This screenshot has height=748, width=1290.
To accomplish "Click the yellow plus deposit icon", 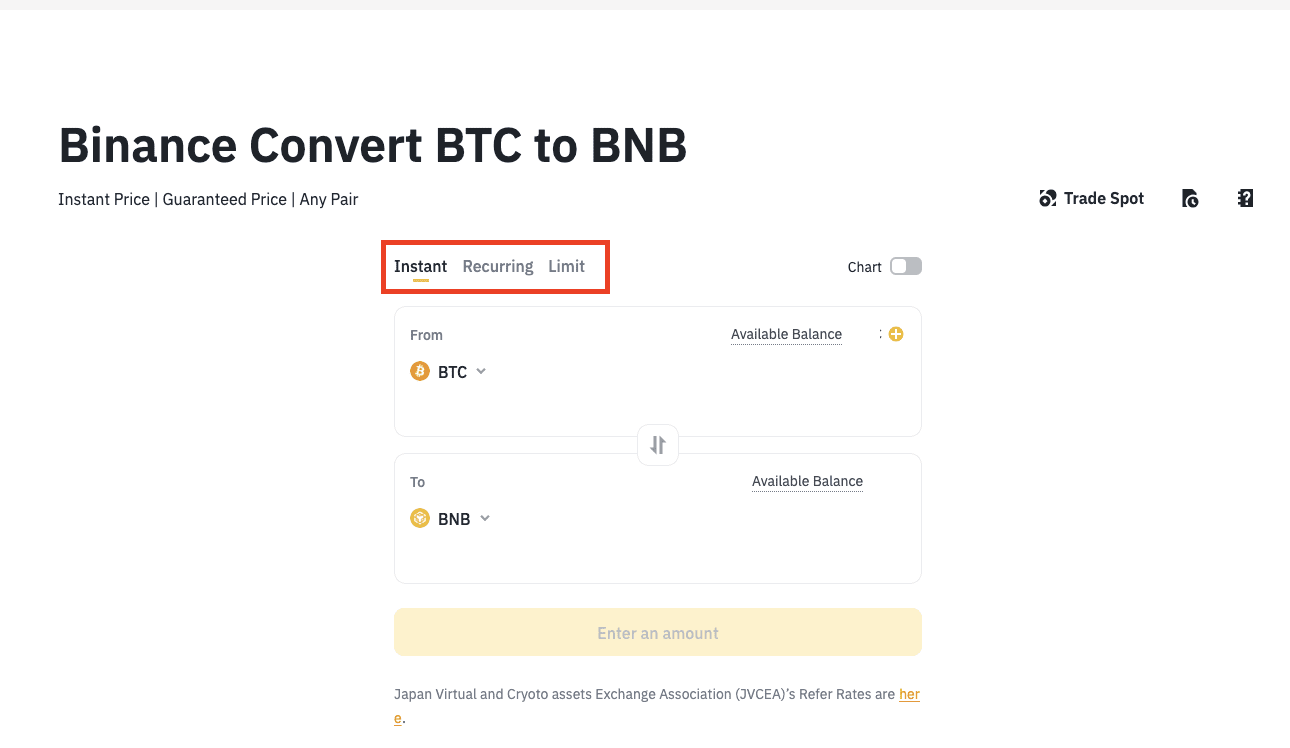I will [x=896, y=334].
